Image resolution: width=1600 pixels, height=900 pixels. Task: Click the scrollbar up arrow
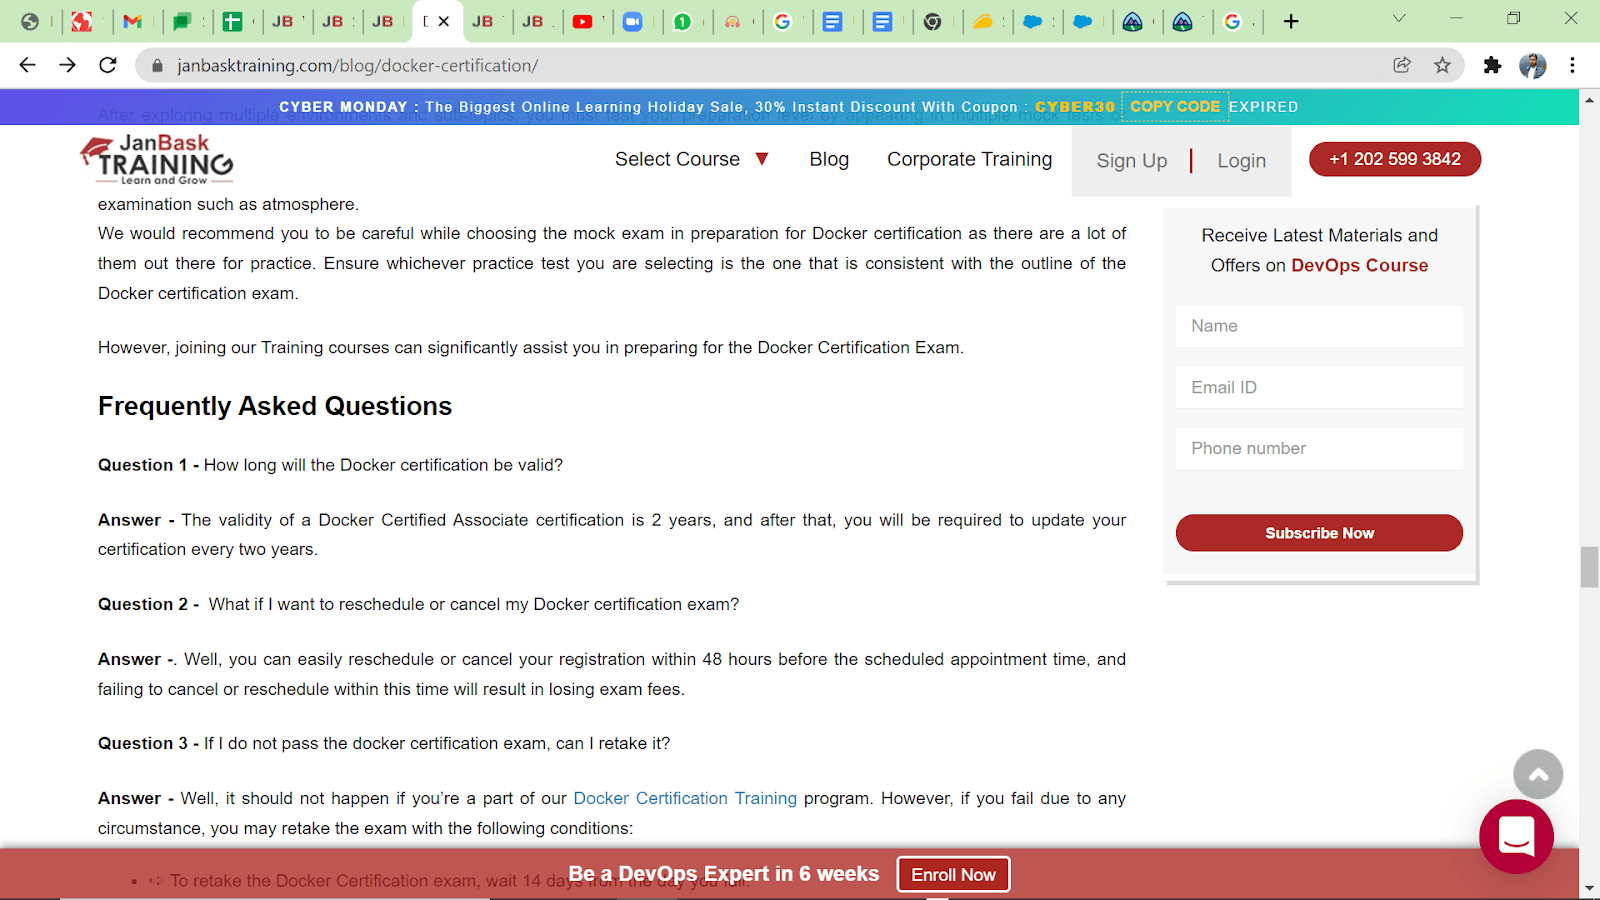pos(1589,100)
